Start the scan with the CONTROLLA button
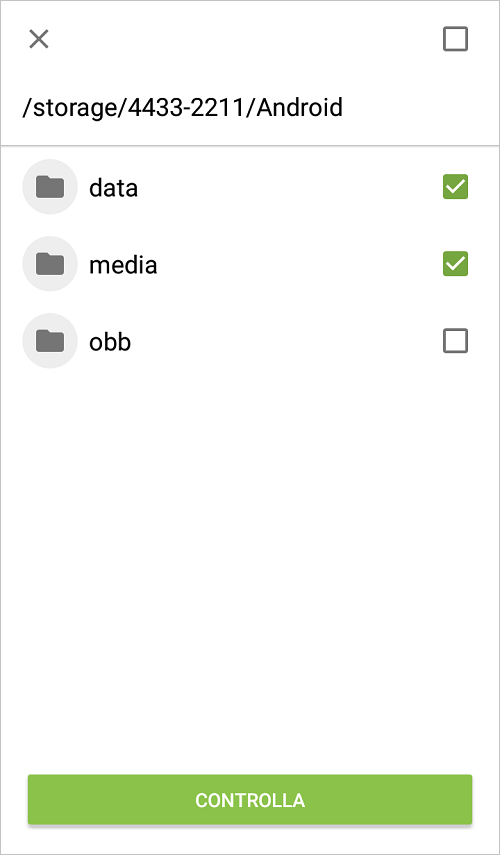Viewport: 500px width, 855px height. (250, 800)
